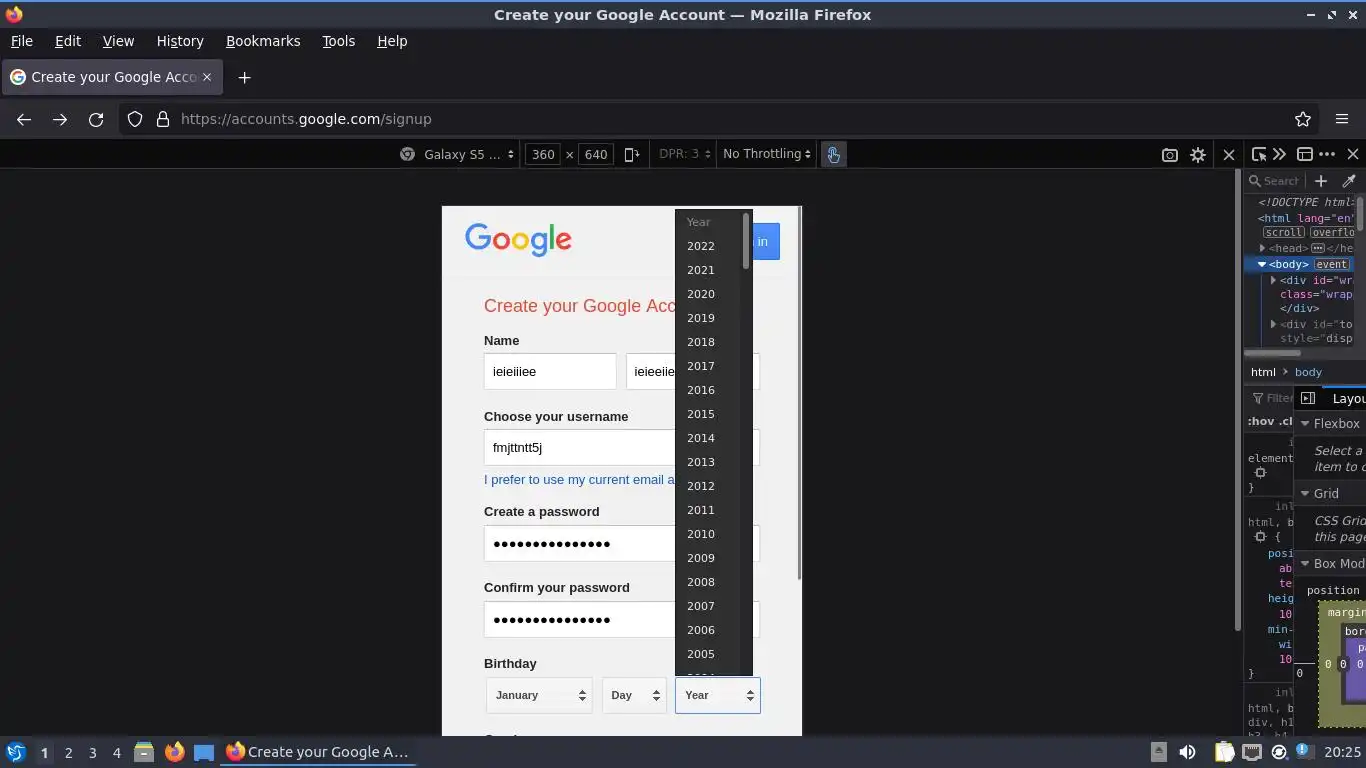Viewport: 1366px width, 768px height.
Task: Click the viewport height field 640
Action: 596,154
